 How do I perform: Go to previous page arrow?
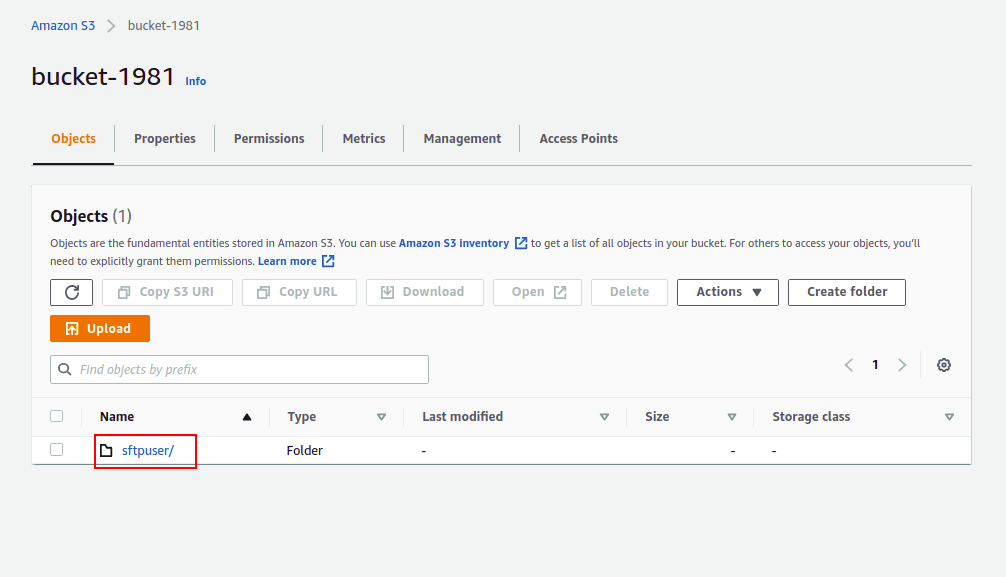(849, 365)
